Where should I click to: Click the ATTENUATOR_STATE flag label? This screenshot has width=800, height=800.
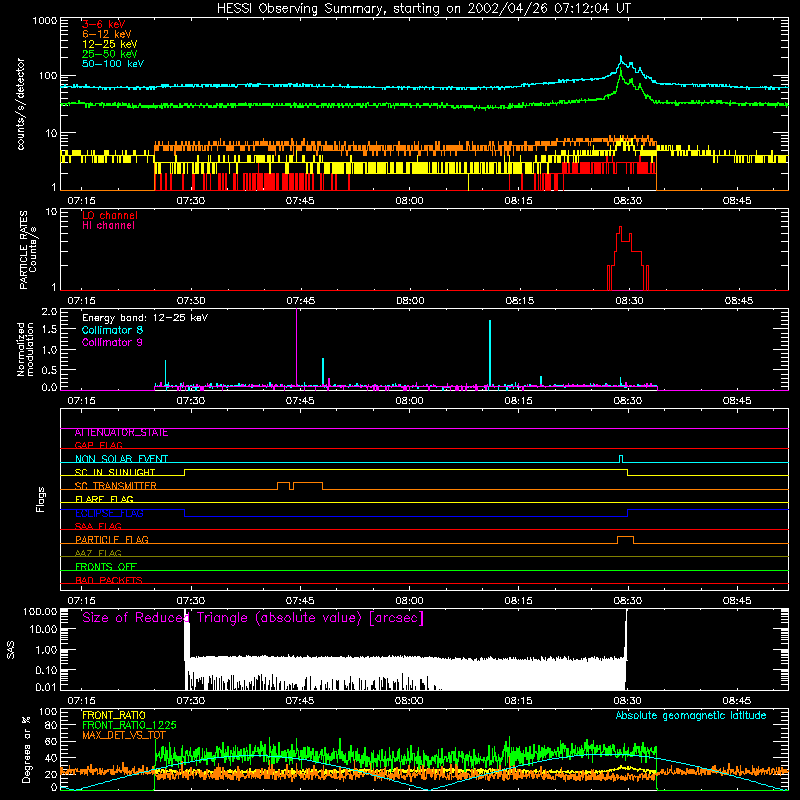[x=121, y=433]
